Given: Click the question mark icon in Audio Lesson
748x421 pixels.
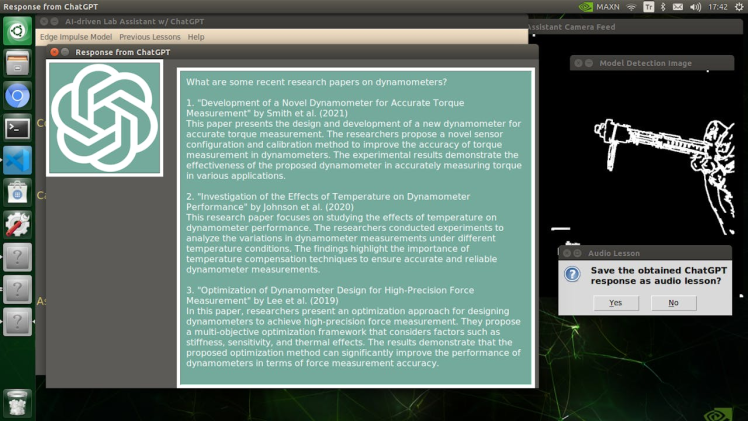Looking at the screenshot, I should (x=572, y=274).
